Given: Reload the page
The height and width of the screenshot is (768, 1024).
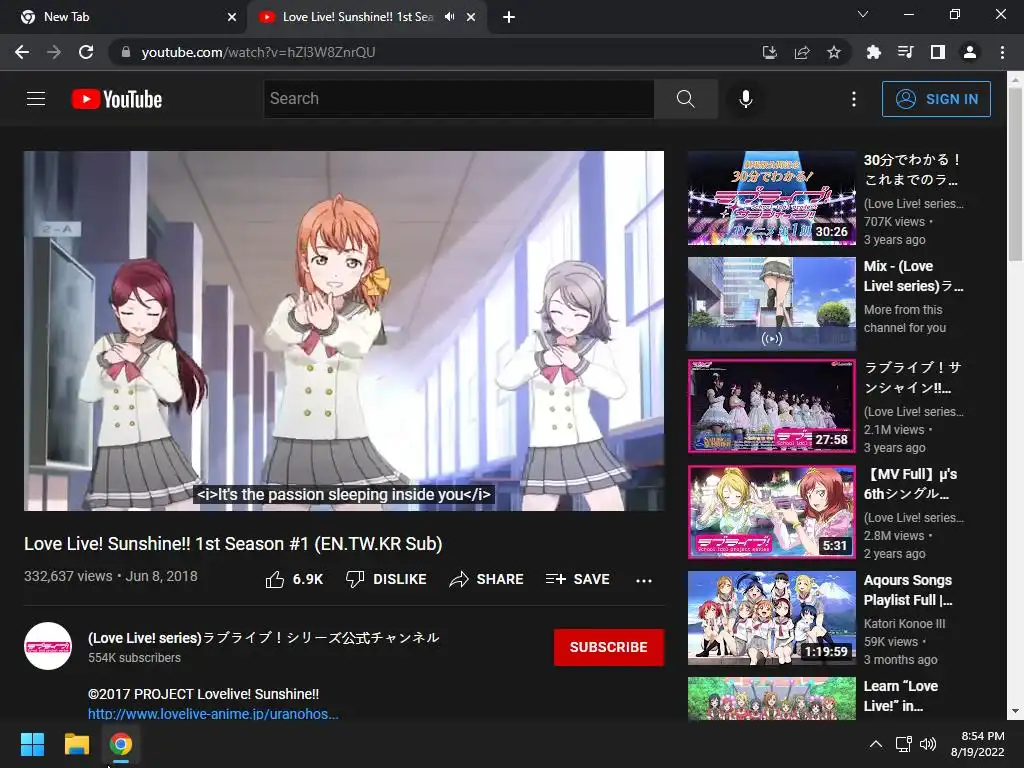Looking at the screenshot, I should [x=86, y=52].
